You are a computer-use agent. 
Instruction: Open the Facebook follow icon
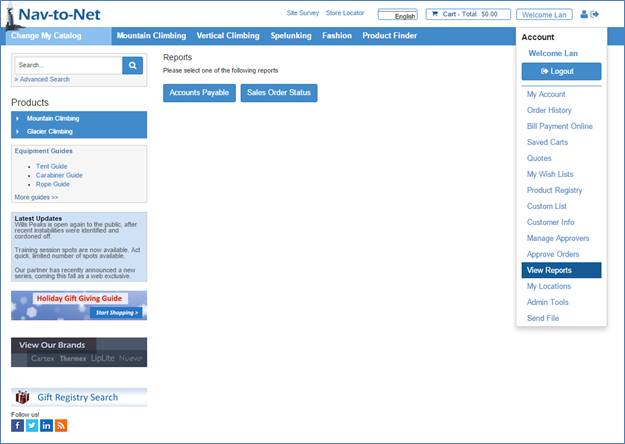(18, 425)
